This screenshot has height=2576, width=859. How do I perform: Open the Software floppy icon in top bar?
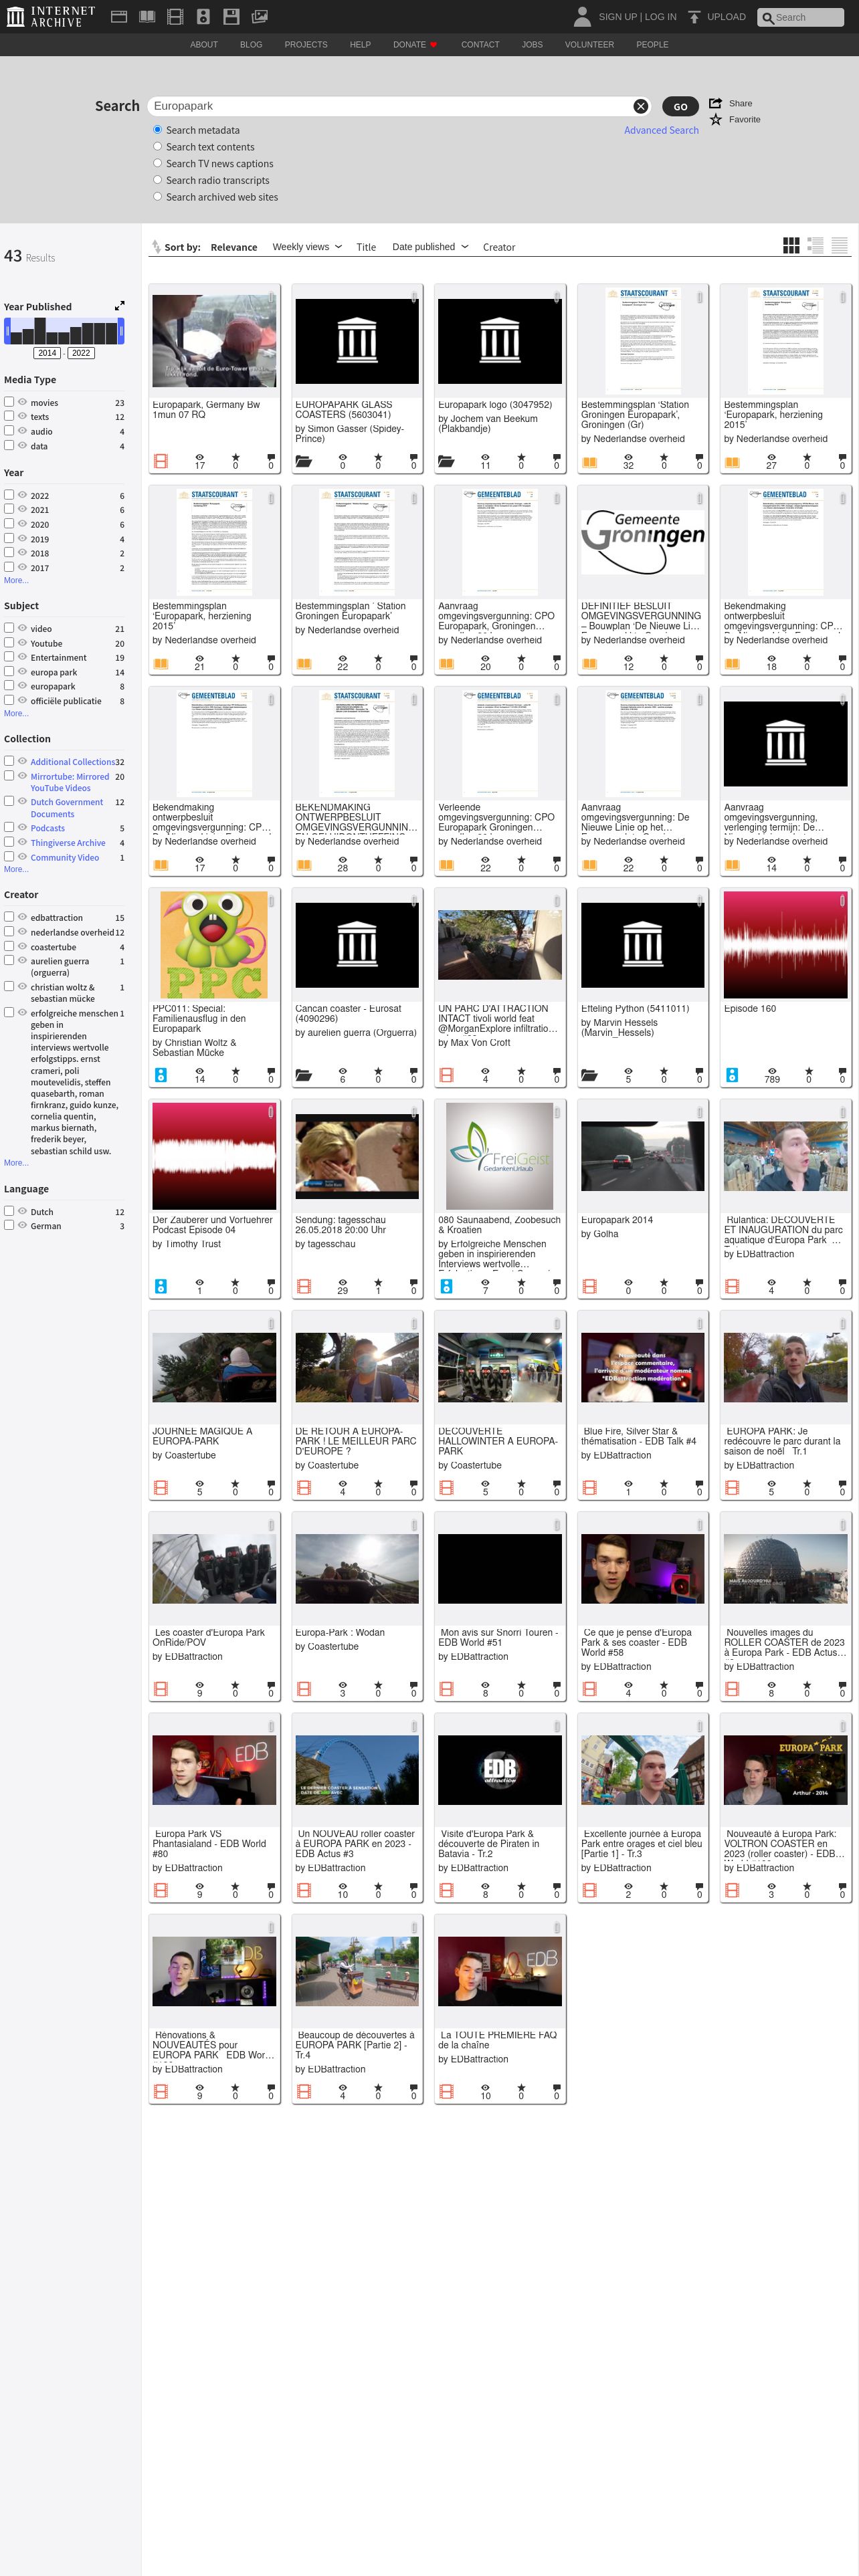click(x=231, y=16)
